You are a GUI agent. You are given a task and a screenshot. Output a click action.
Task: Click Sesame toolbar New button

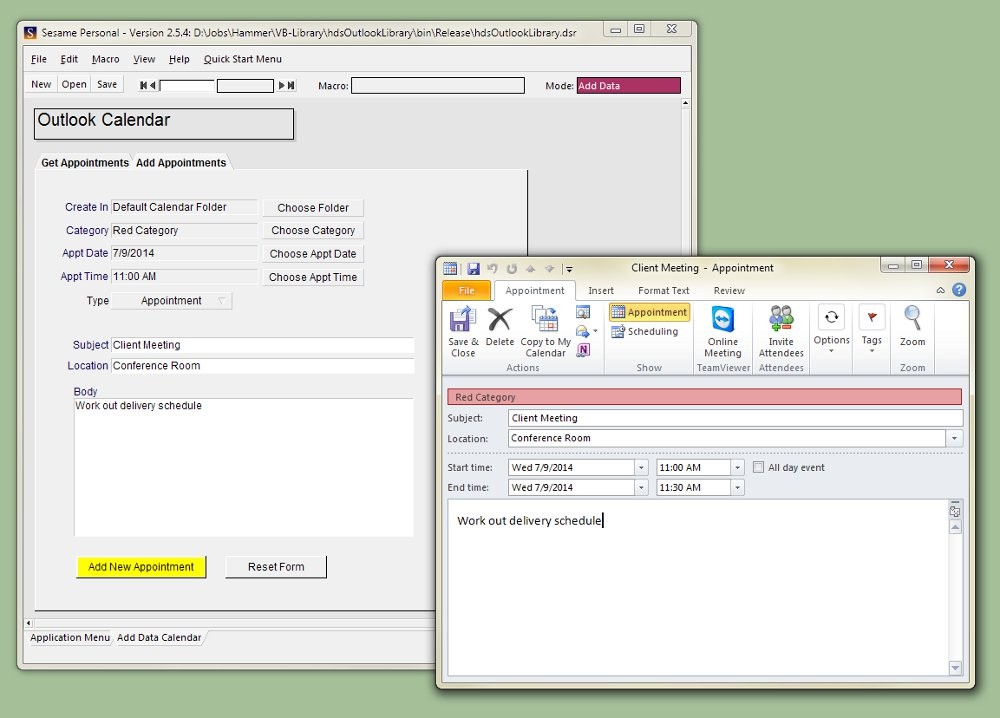(41, 84)
